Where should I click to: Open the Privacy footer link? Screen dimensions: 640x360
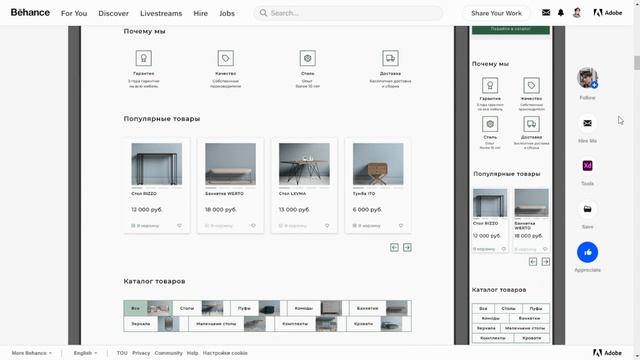(141, 353)
